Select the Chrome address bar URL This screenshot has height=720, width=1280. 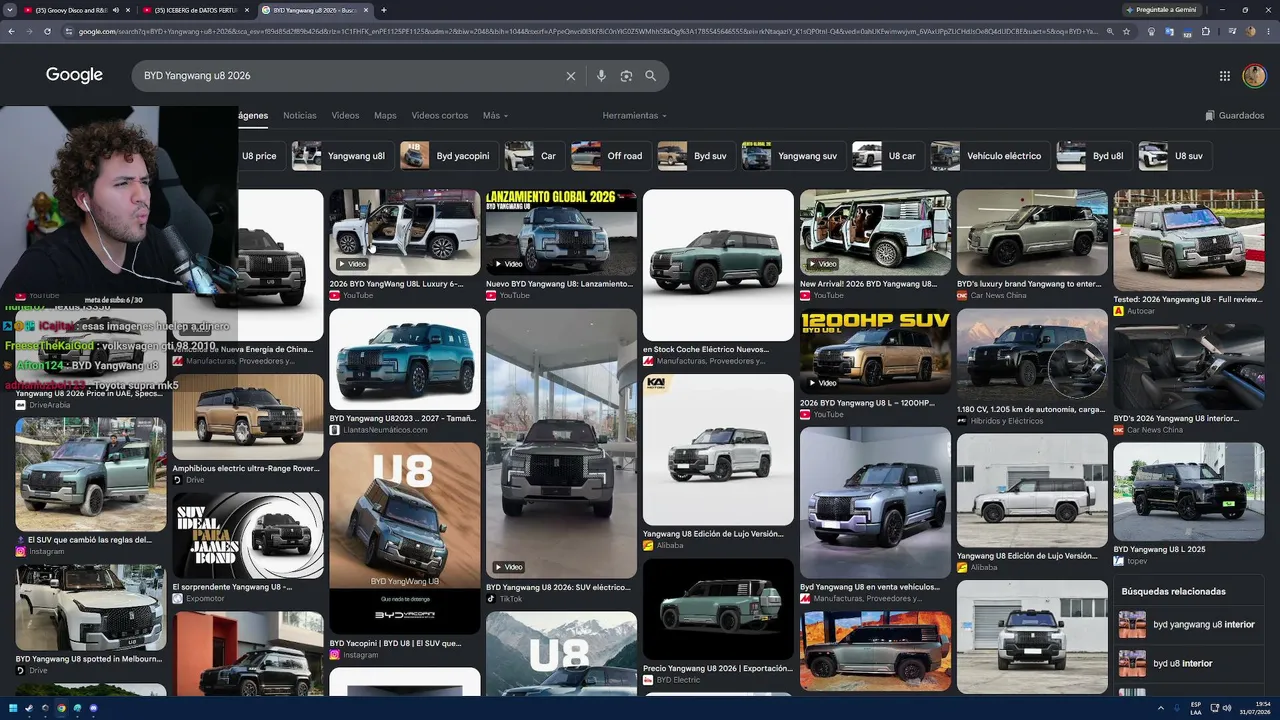point(587,31)
